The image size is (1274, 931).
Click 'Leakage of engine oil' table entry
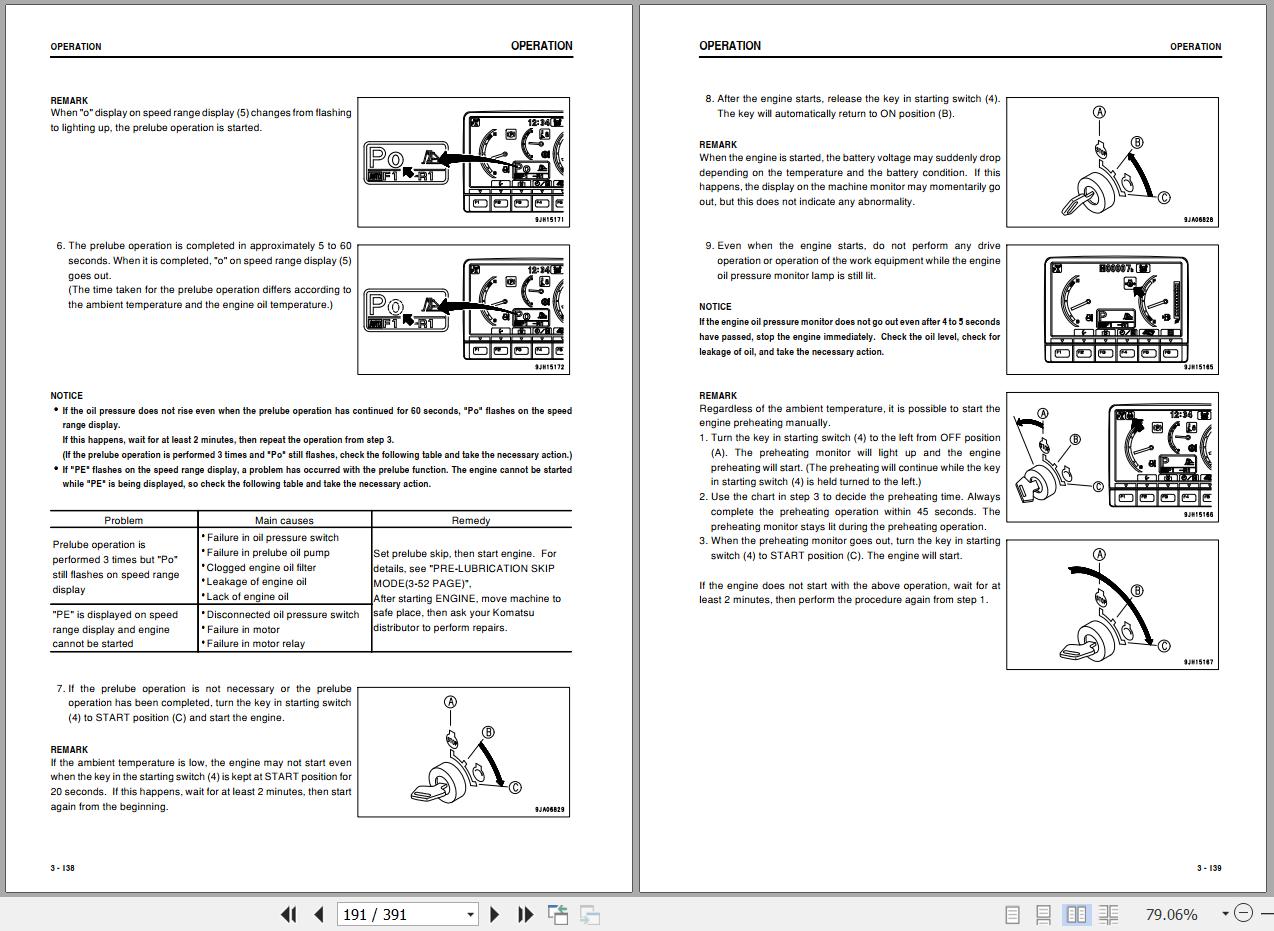point(255,581)
